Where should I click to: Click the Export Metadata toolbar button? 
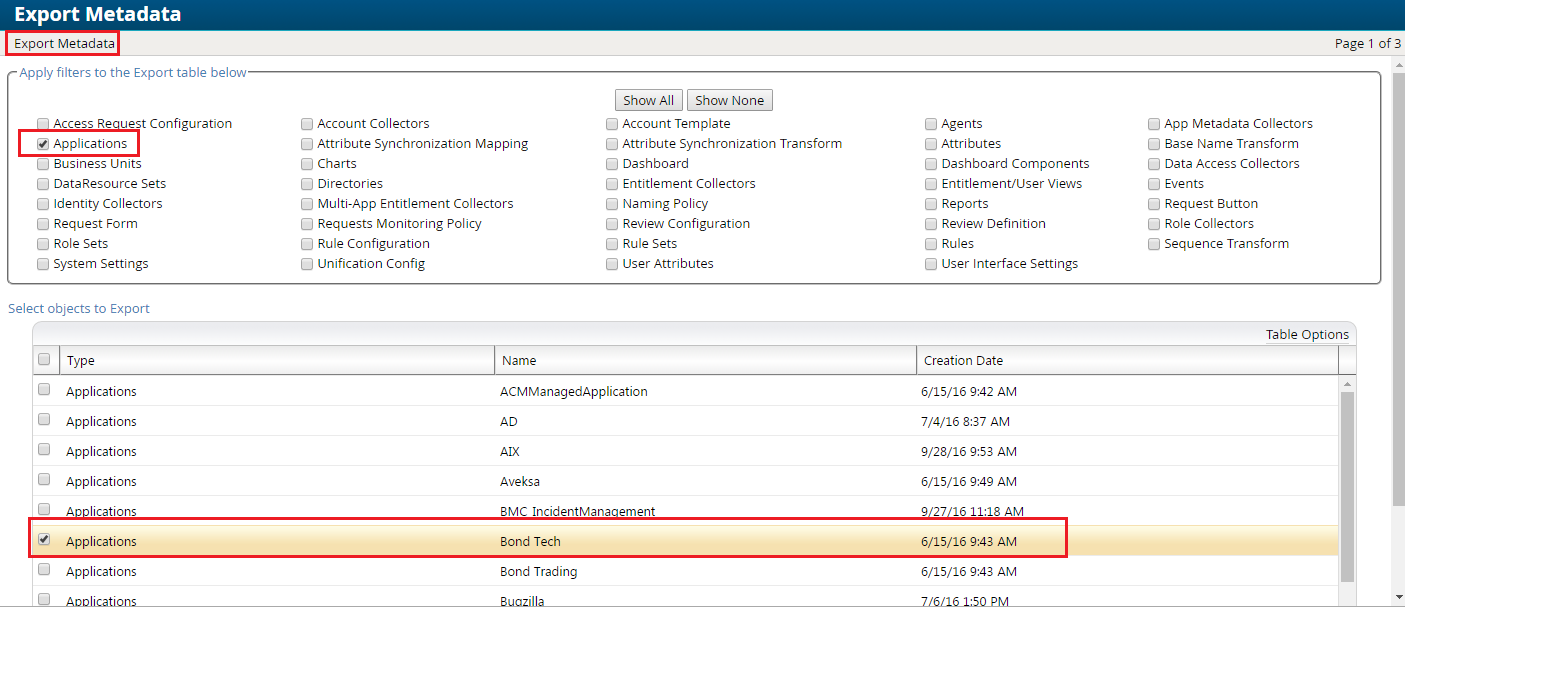pyautogui.click(x=64, y=44)
